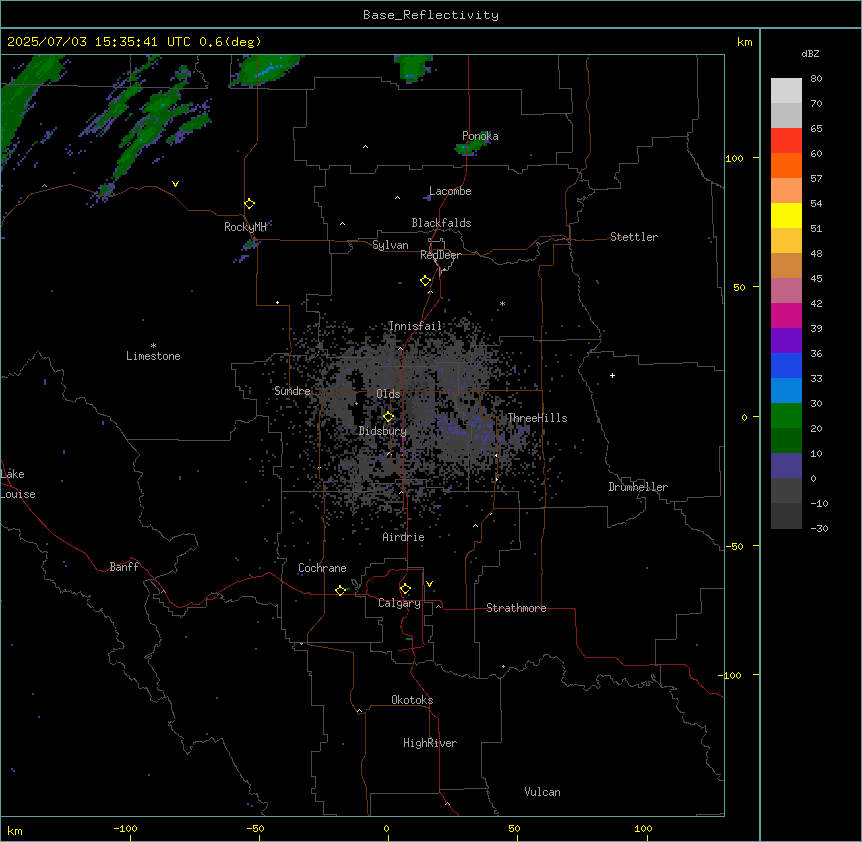Screen dimensions: 862x842
Task: Click the Base_Reflectivity title
Action: tap(431, 15)
